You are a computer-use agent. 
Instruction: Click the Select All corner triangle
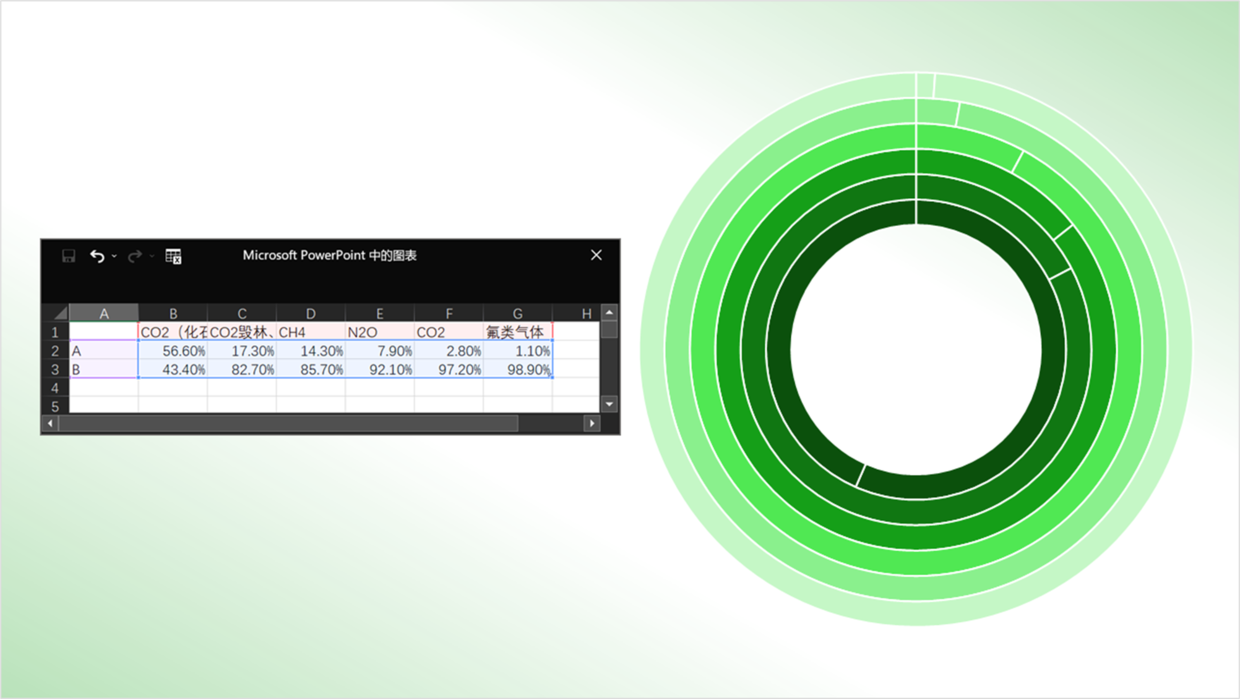59,313
